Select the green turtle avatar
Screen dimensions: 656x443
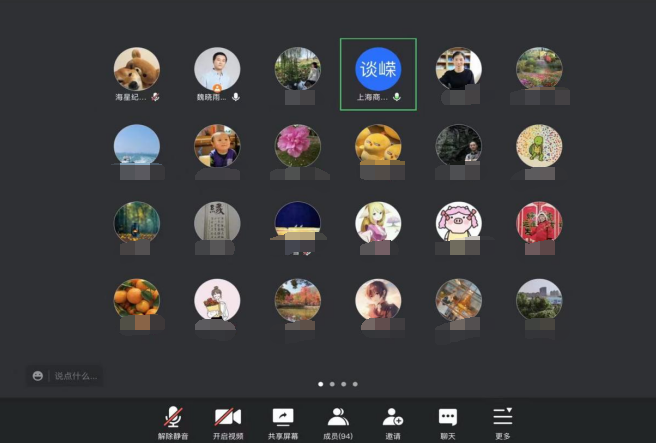coord(539,146)
